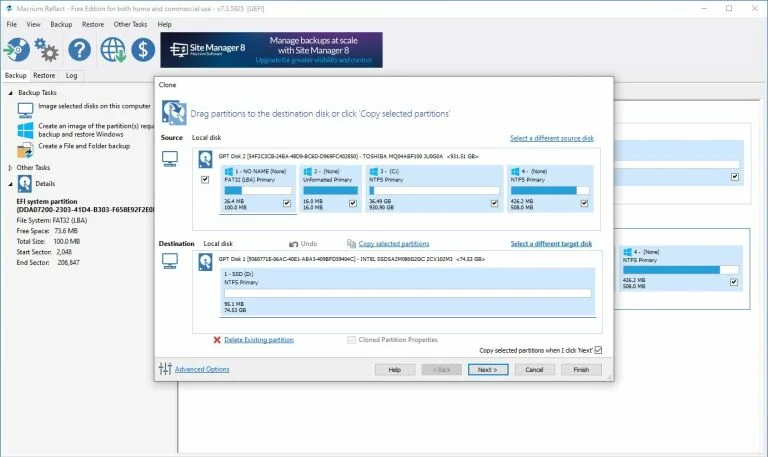Toggle background window upper disk checkbox
768x457 pixels.
click(735, 177)
